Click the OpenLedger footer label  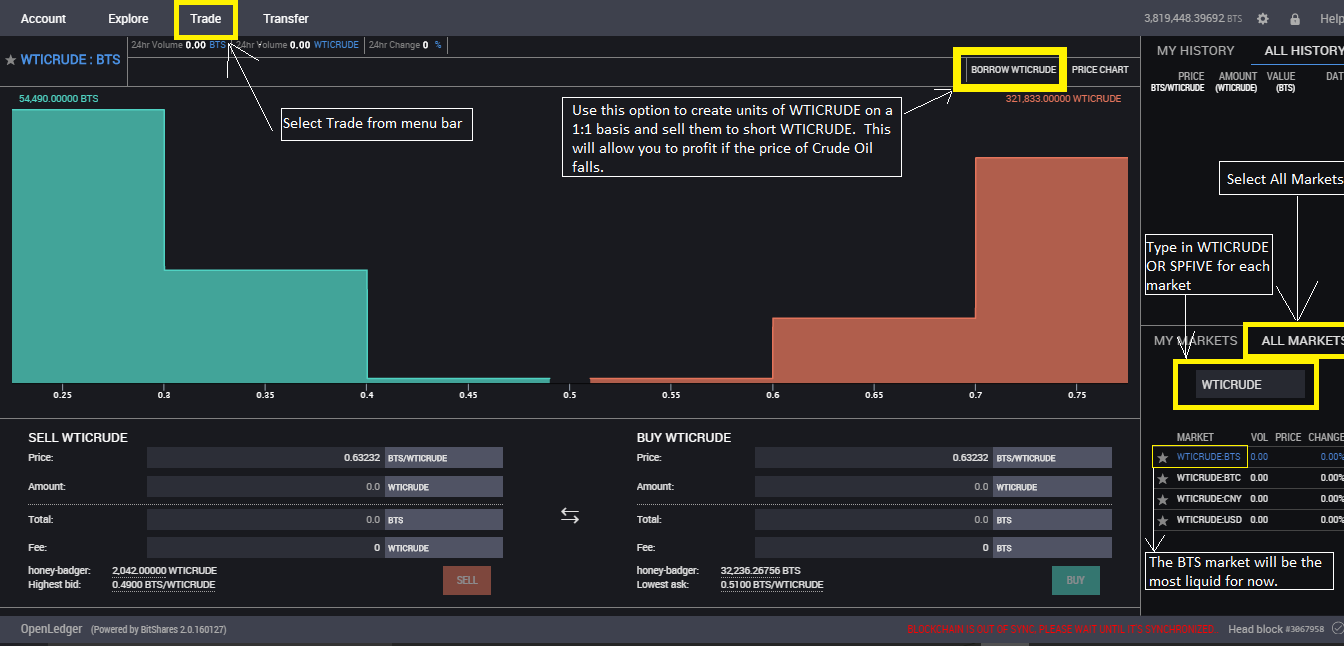(51, 629)
